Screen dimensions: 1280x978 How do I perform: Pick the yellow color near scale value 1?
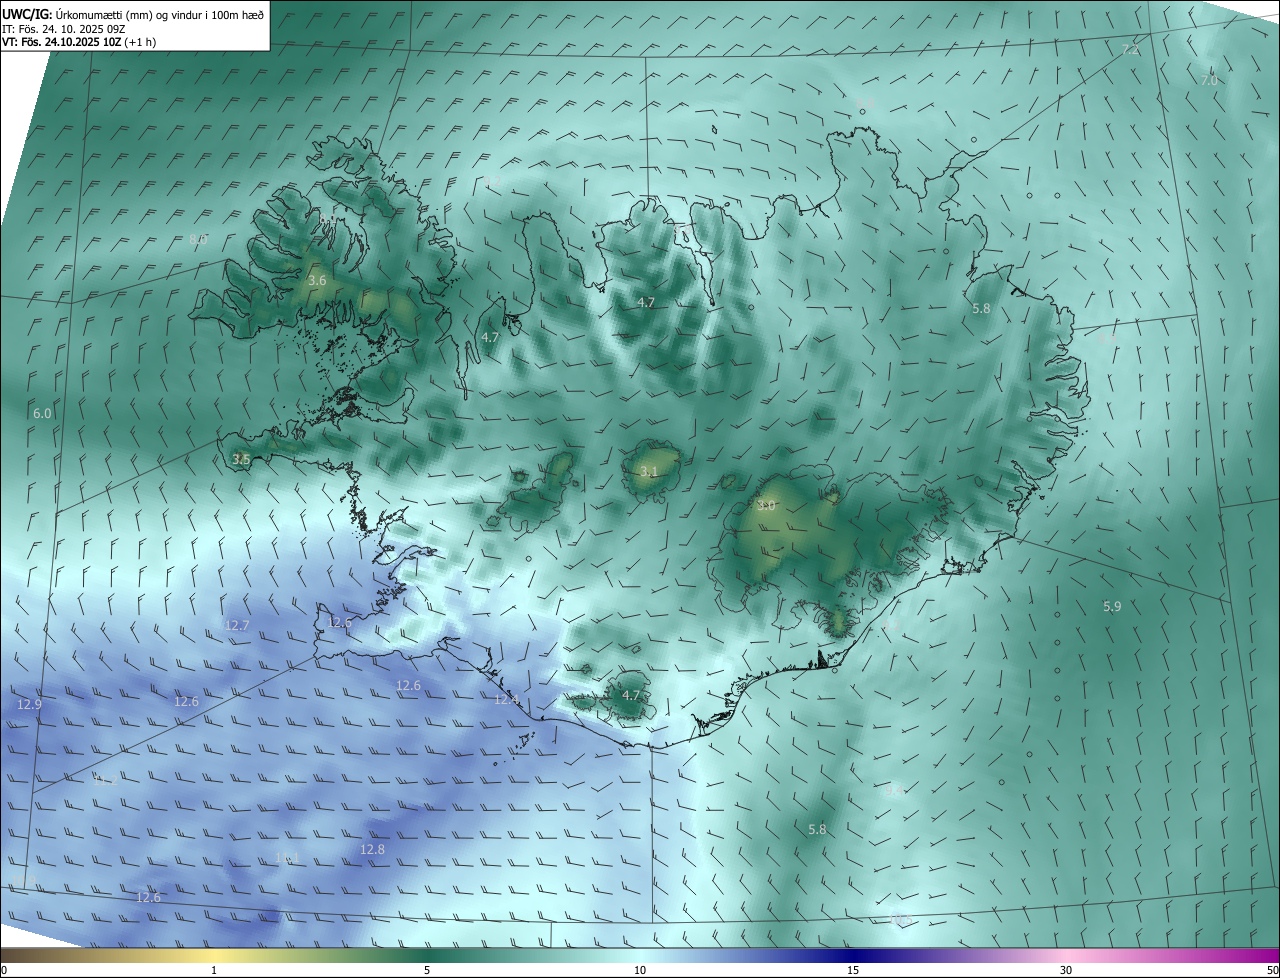(x=214, y=955)
